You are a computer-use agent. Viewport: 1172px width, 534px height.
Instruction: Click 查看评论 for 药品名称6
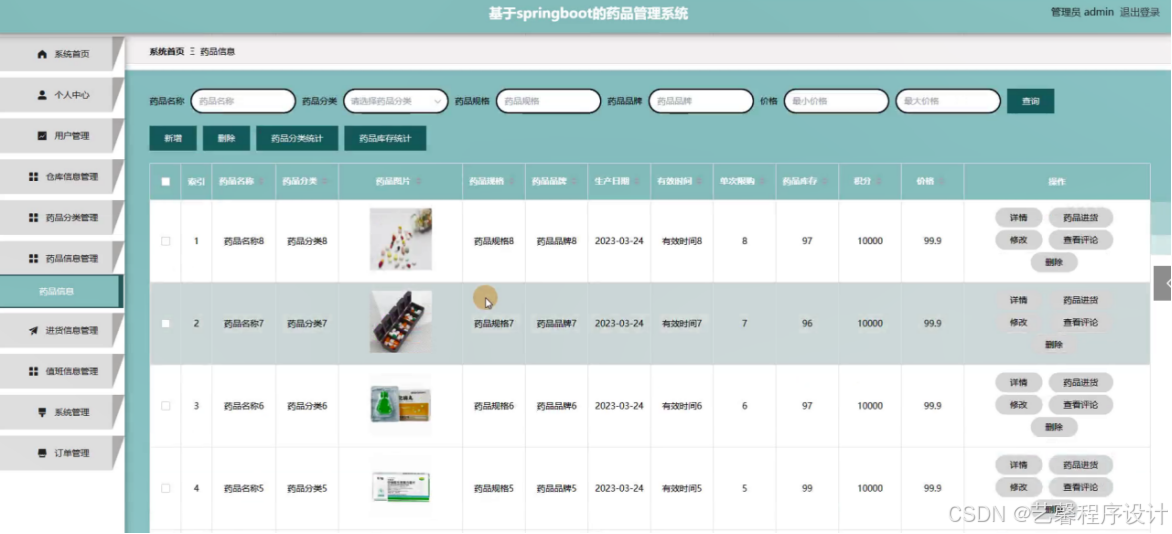pyautogui.click(x=1081, y=405)
